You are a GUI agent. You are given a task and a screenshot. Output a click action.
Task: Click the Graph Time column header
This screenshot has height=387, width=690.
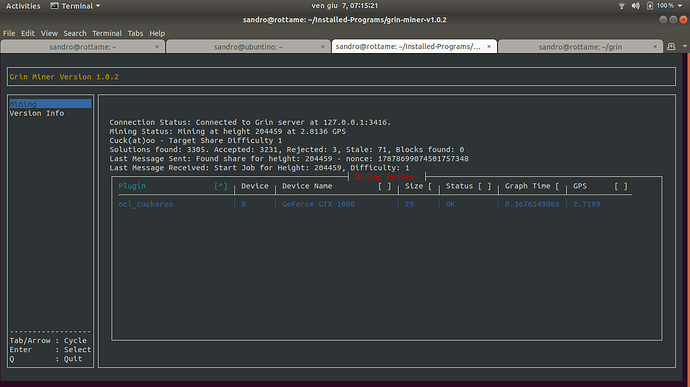tap(527, 186)
